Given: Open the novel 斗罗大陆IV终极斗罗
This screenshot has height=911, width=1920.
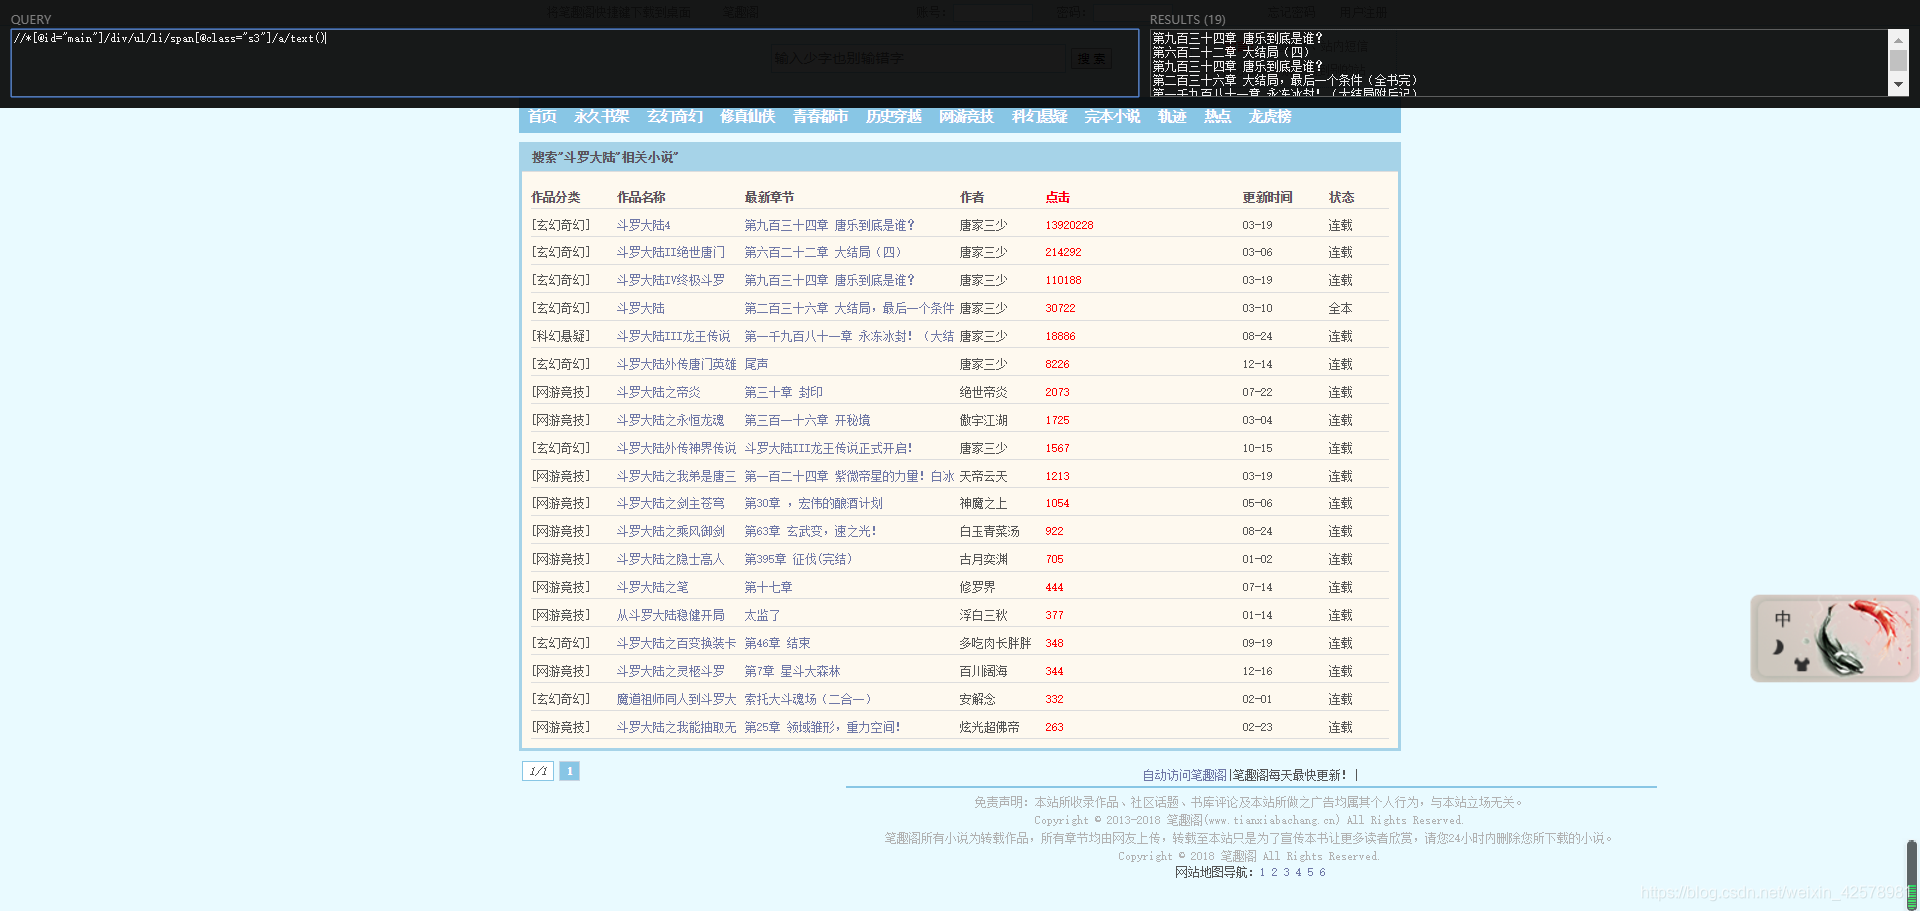Looking at the screenshot, I should click(670, 281).
